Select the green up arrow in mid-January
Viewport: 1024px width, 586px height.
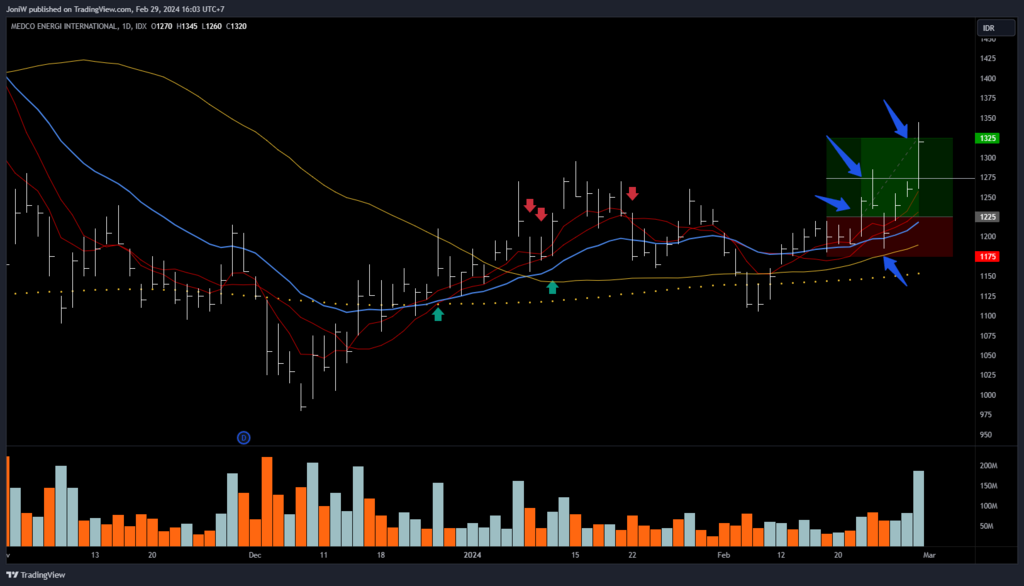(x=552, y=287)
